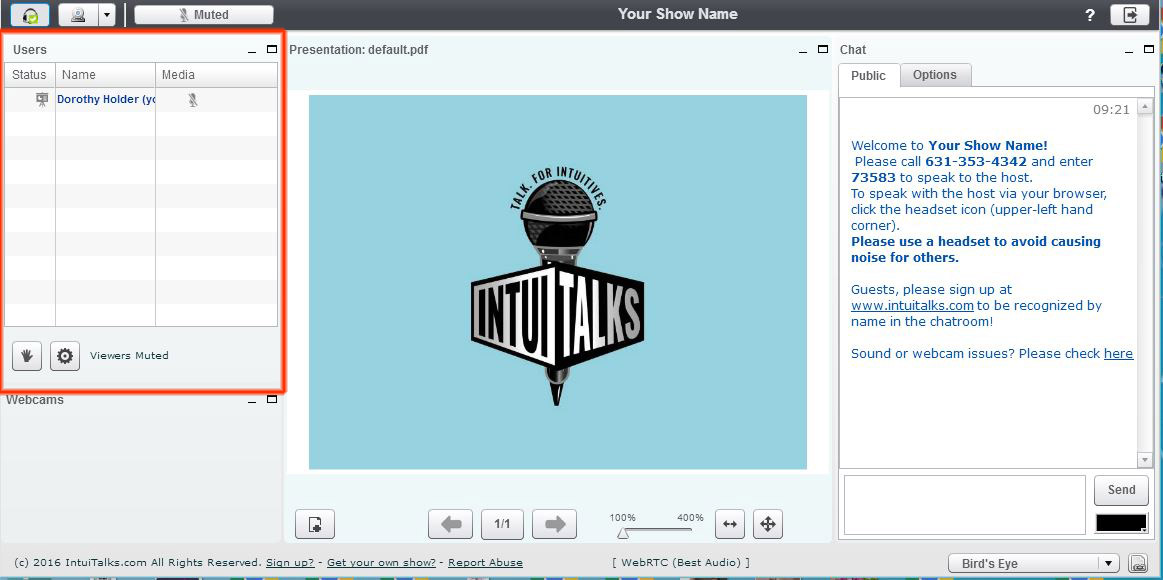This screenshot has height=580, width=1163.
Task: Click the Report Abuse link
Action: pyautogui.click(x=485, y=563)
